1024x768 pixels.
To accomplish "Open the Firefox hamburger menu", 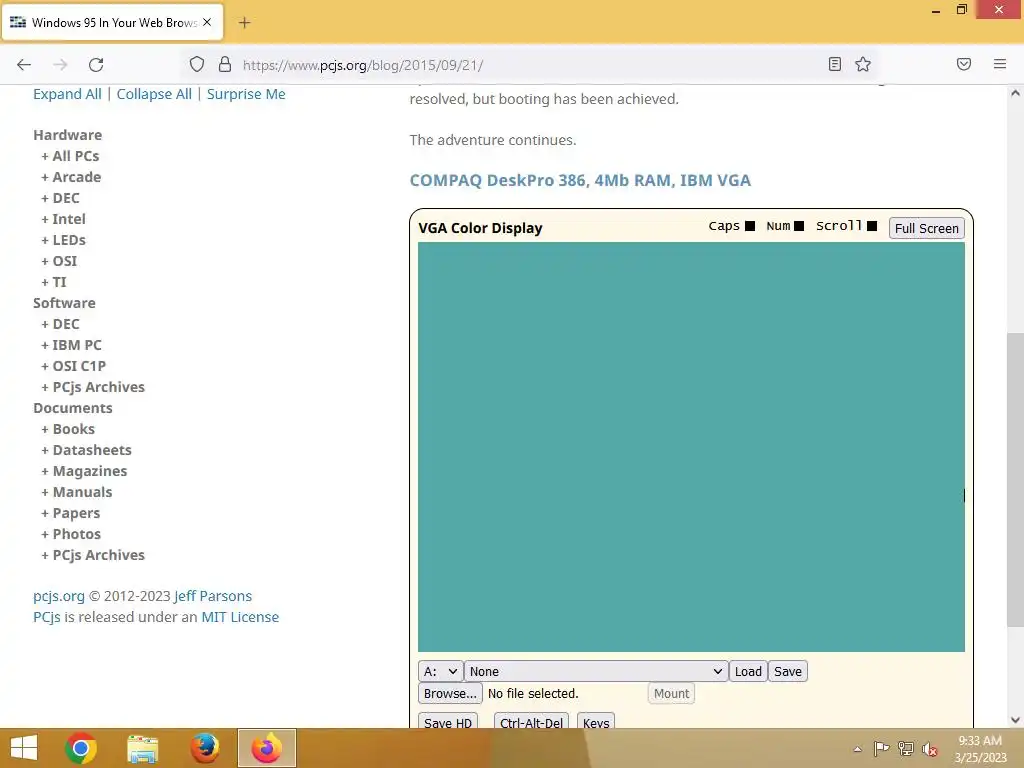I will tap(1000, 64).
